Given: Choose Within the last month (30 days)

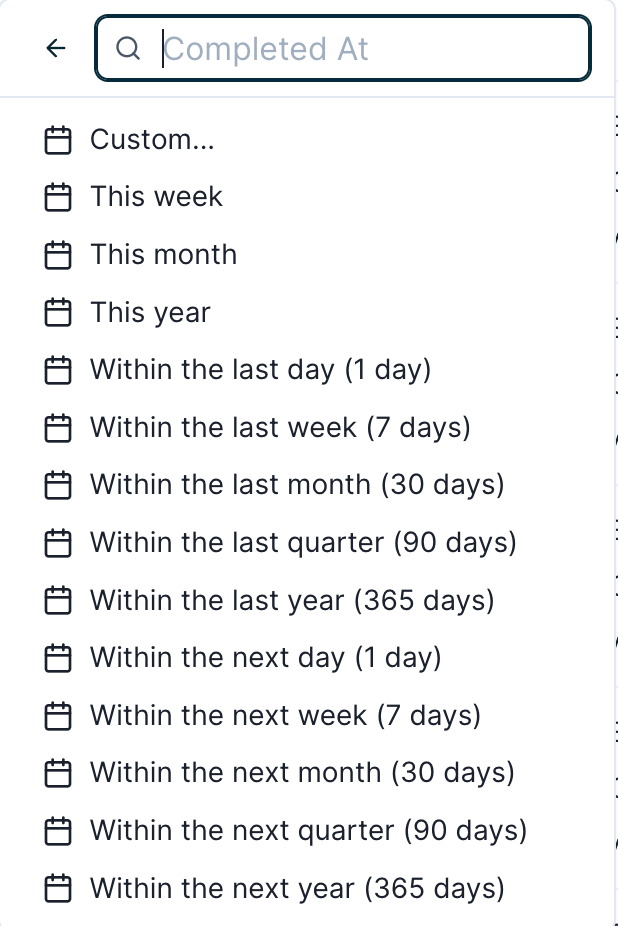Looking at the screenshot, I should coord(297,485).
